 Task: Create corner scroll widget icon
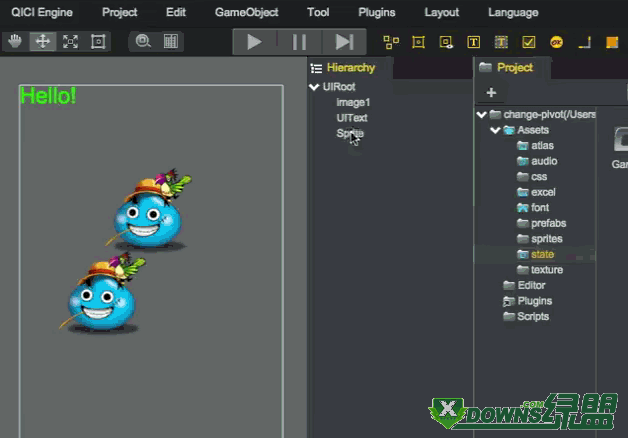coord(584,42)
